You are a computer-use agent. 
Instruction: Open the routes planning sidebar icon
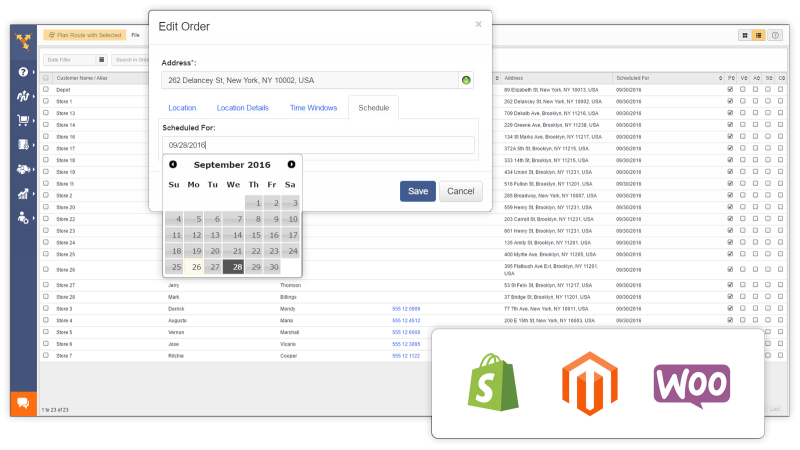coord(23,96)
